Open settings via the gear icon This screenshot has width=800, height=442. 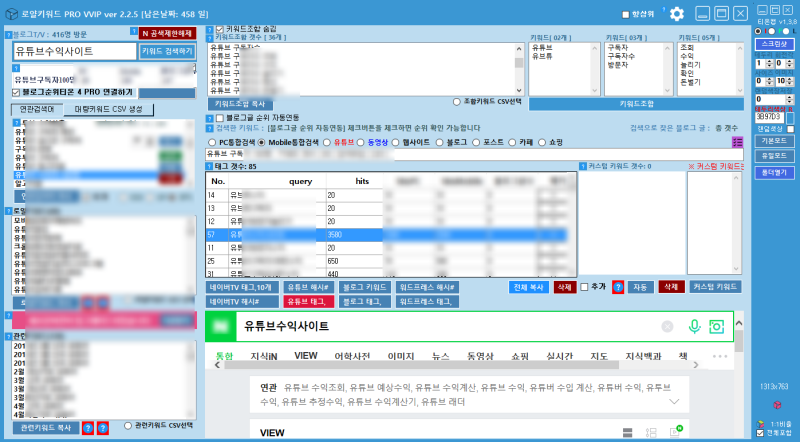pyautogui.click(x=677, y=14)
